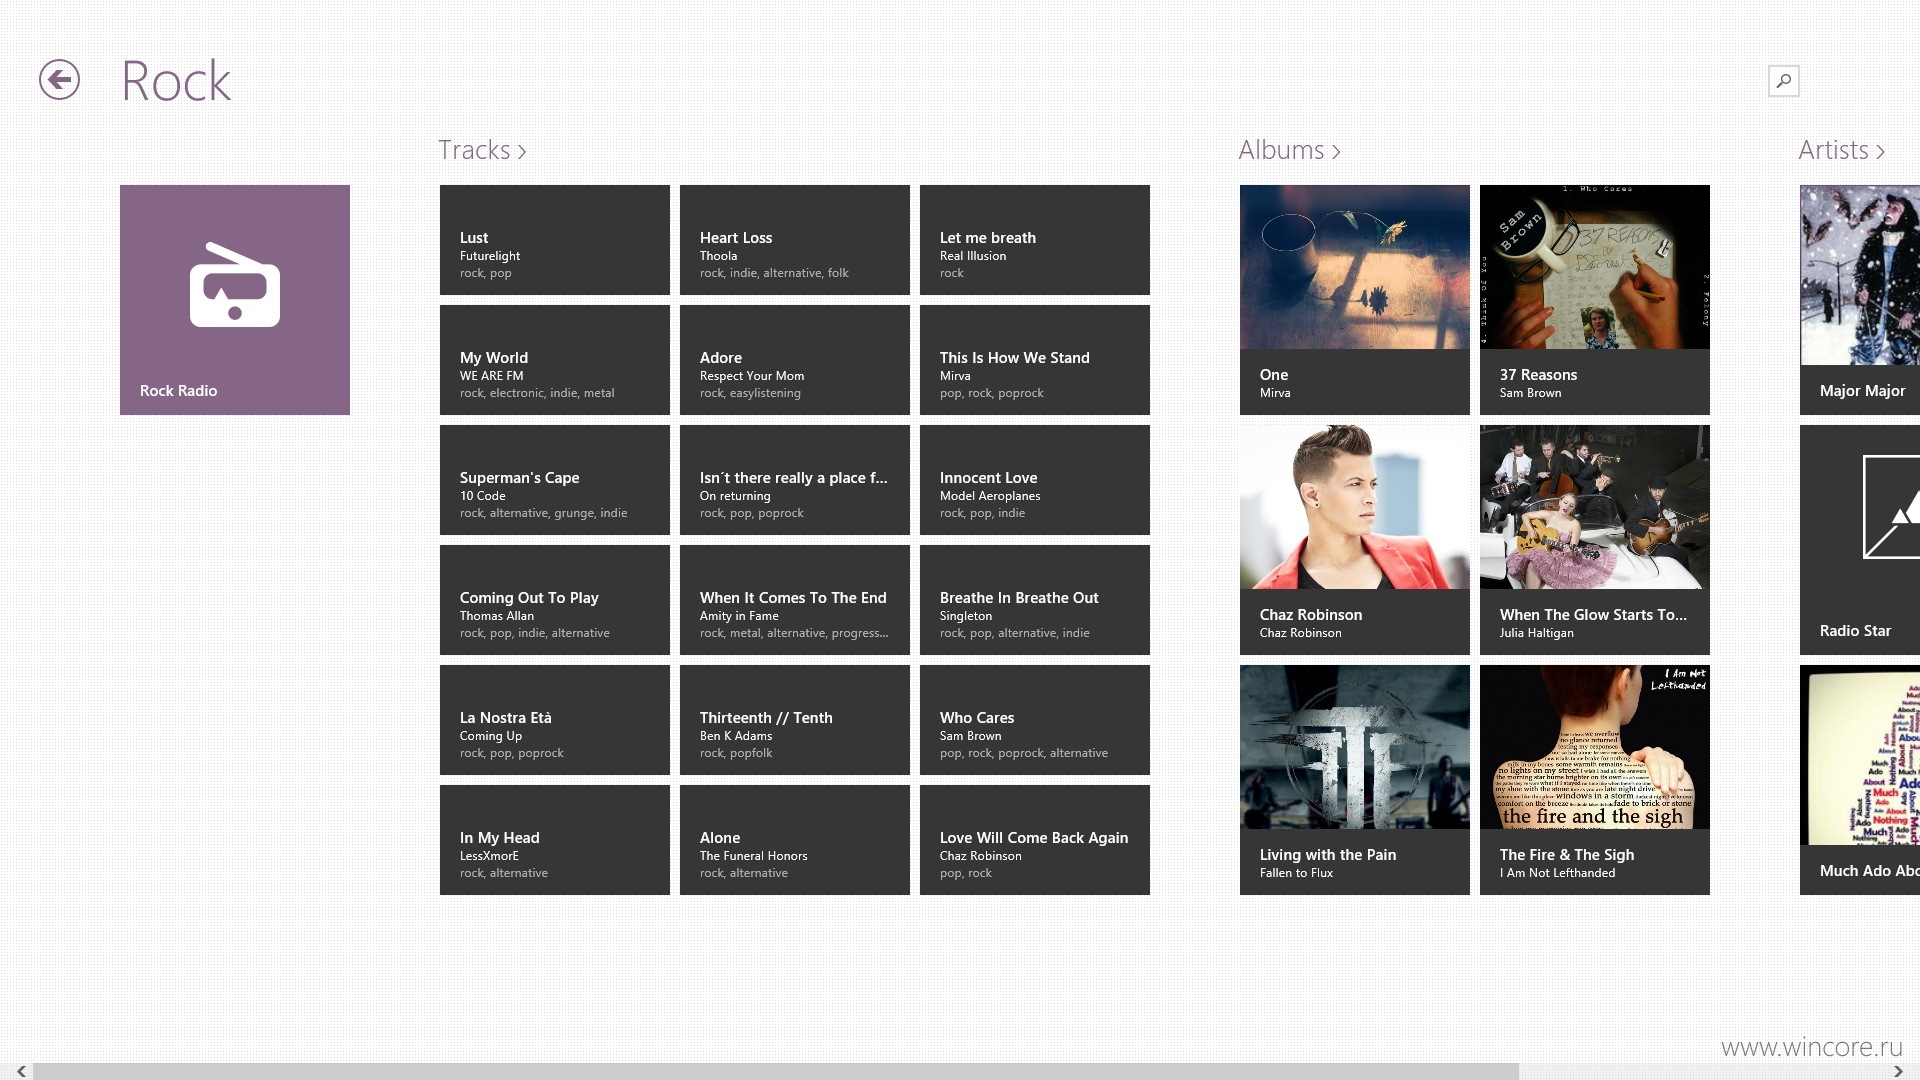Expand the Tracks section
Image resolution: width=1920 pixels, height=1080 pixels.
pos(482,150)
